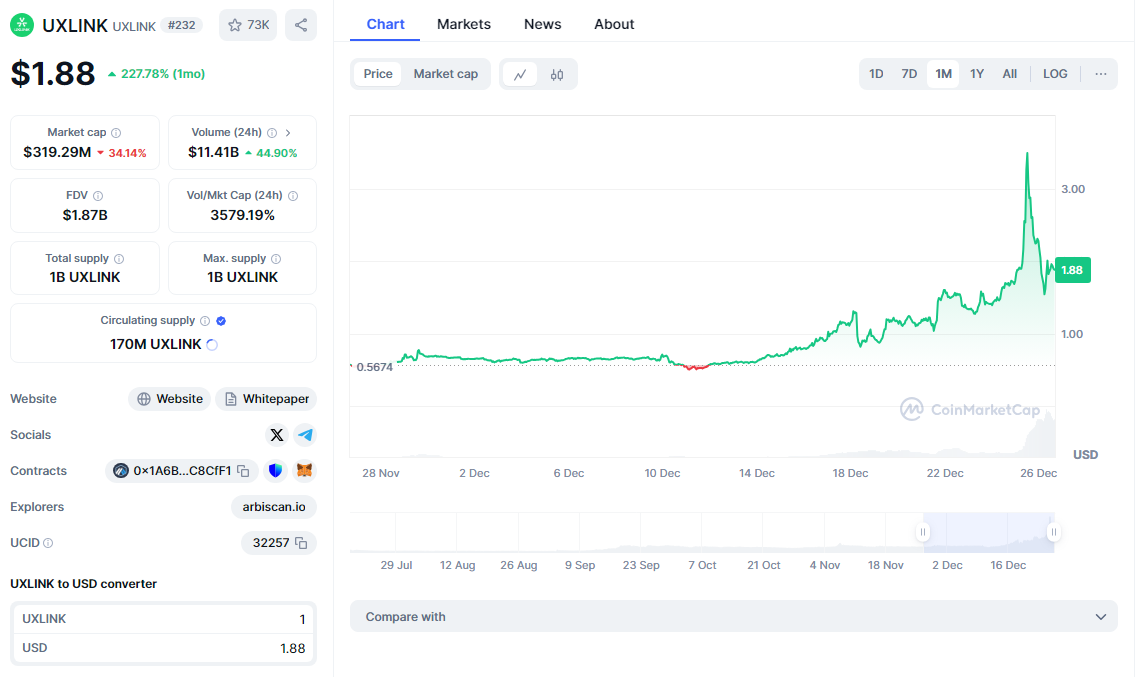The height and width of the screenshot is (677, 1135).
Task: Open the chart more options ellipsis
Action: (x=1101, y=74)
